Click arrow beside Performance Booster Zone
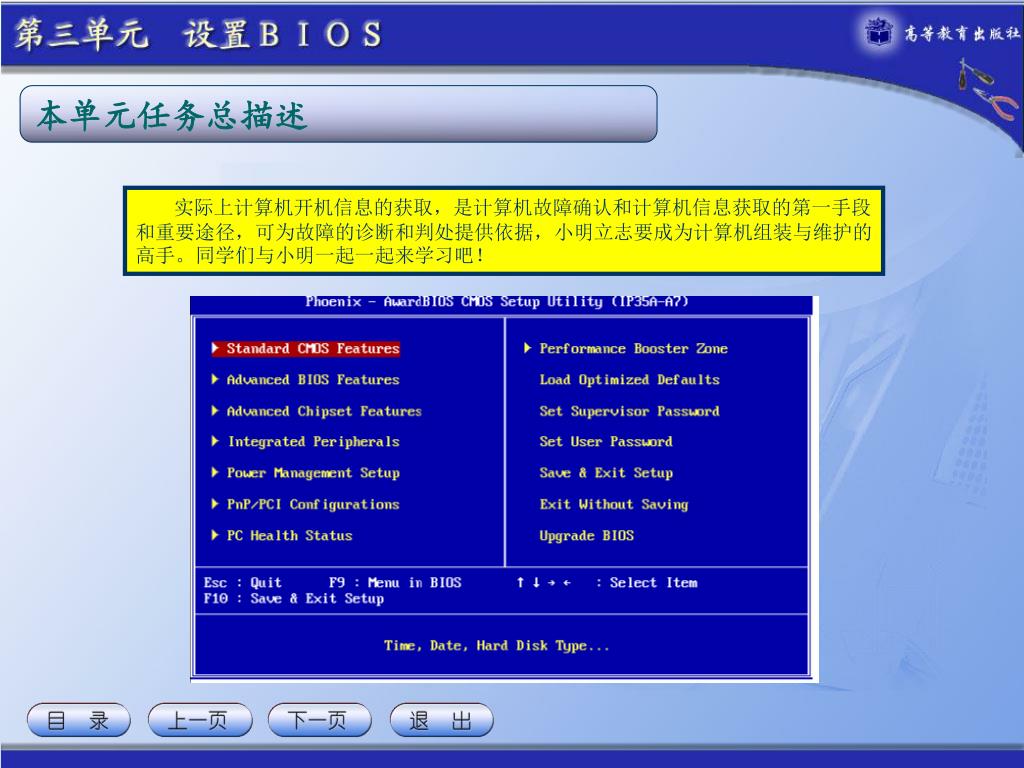 pyautogui.click(x=528, y=348)
